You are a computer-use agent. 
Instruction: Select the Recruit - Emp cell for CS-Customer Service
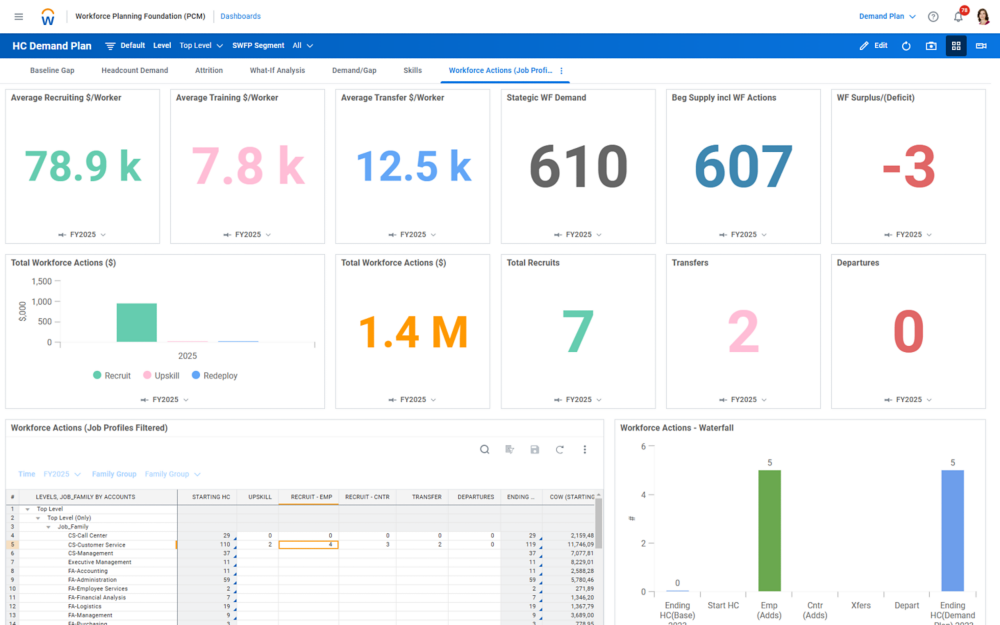pyautogui.click(x=309, y=545)
